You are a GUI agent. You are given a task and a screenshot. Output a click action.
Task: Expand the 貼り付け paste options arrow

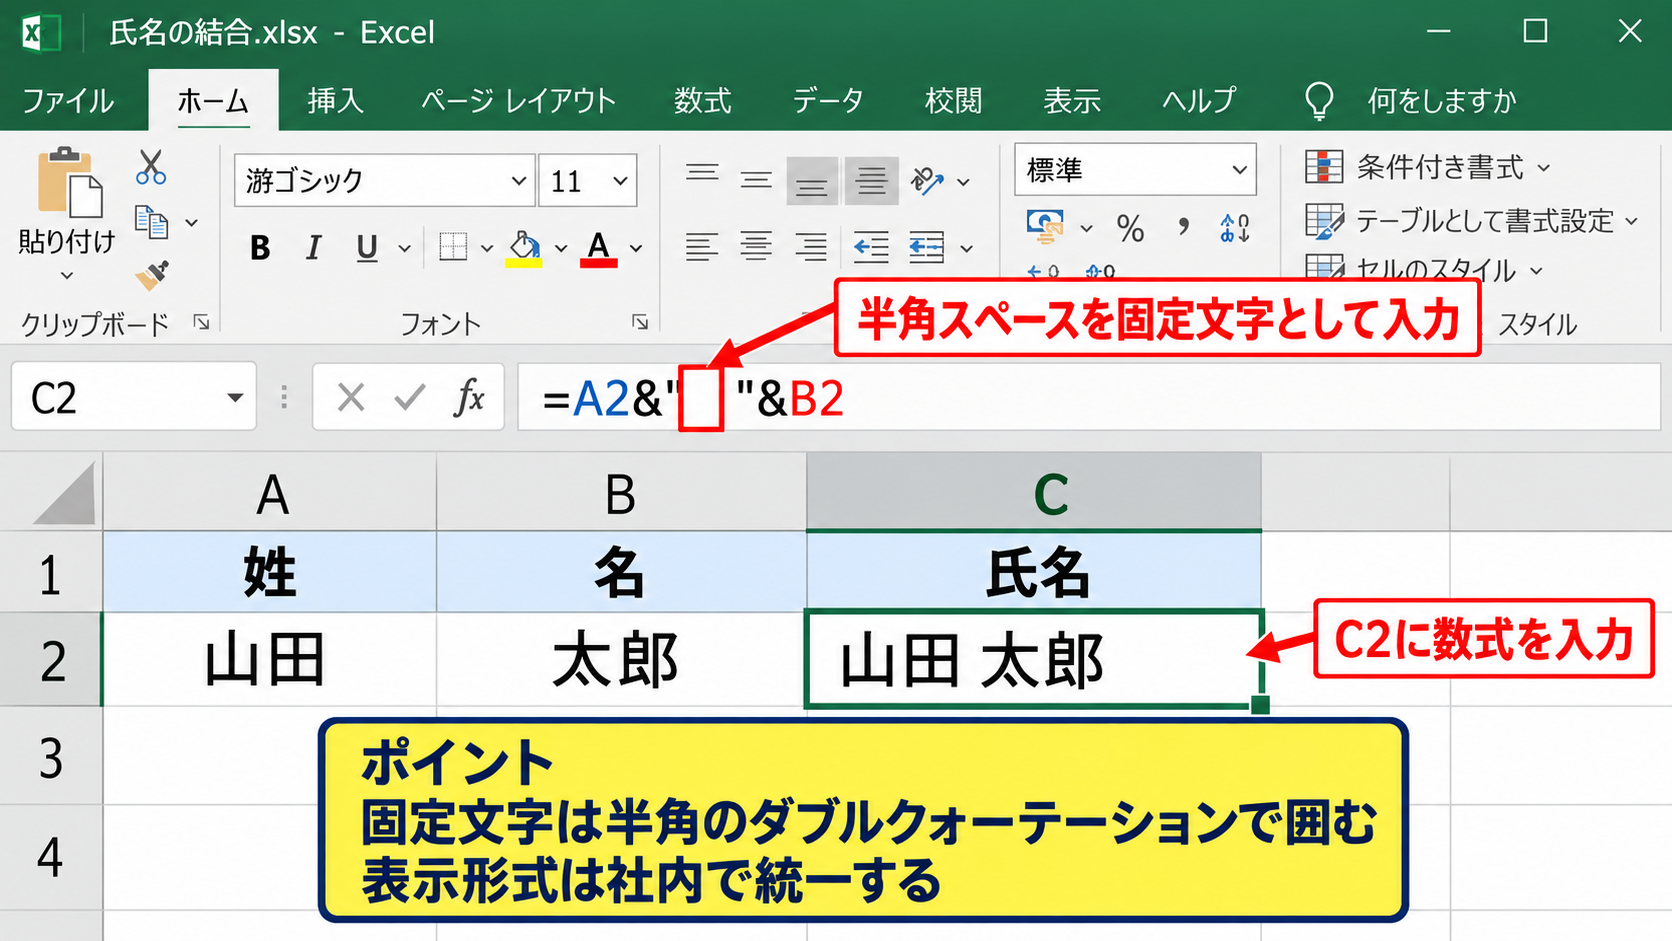(x=67, y=276)
